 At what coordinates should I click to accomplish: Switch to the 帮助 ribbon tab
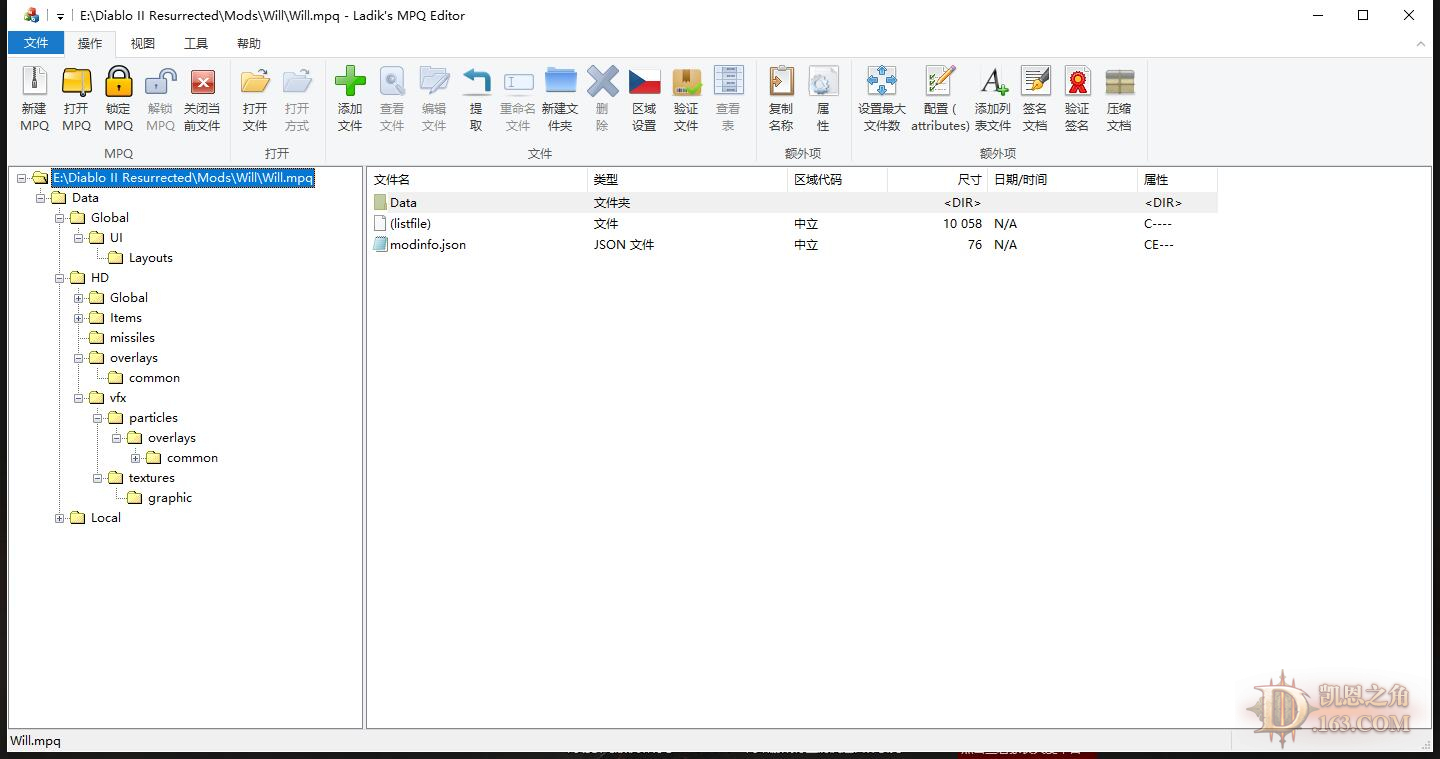[x=249, y=43]
